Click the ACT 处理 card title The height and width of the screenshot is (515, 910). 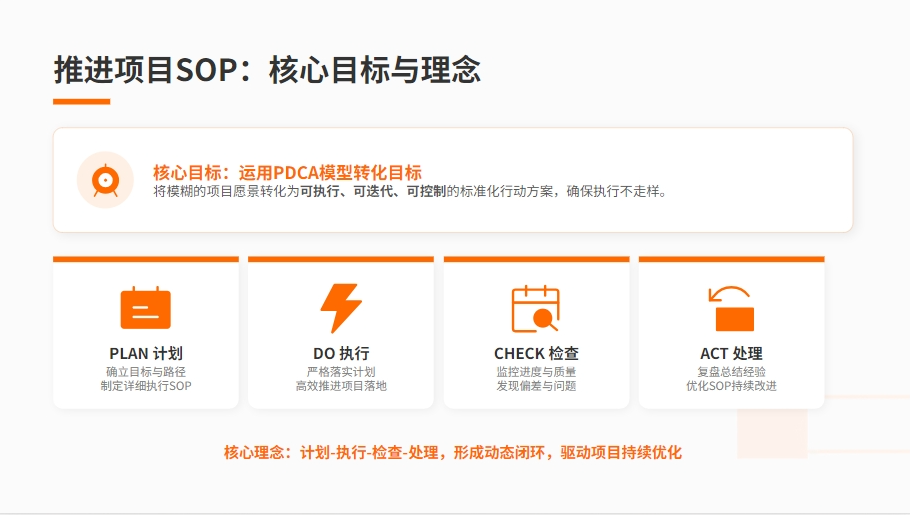(x=731, y=353)
